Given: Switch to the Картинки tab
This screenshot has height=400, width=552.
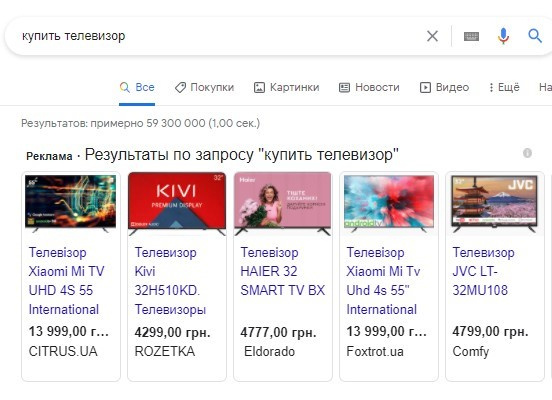Looking at the screenshot, I should tap(287, 87).
